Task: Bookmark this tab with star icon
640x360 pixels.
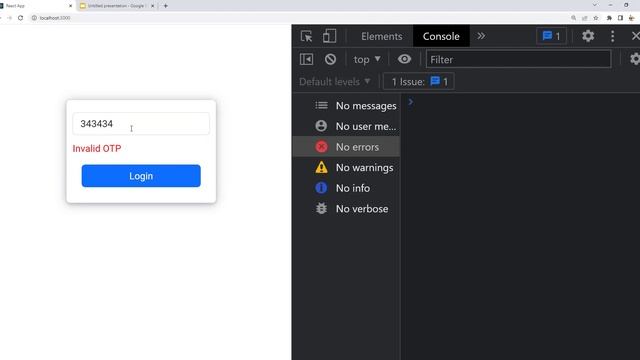Action: click(596, 18)
